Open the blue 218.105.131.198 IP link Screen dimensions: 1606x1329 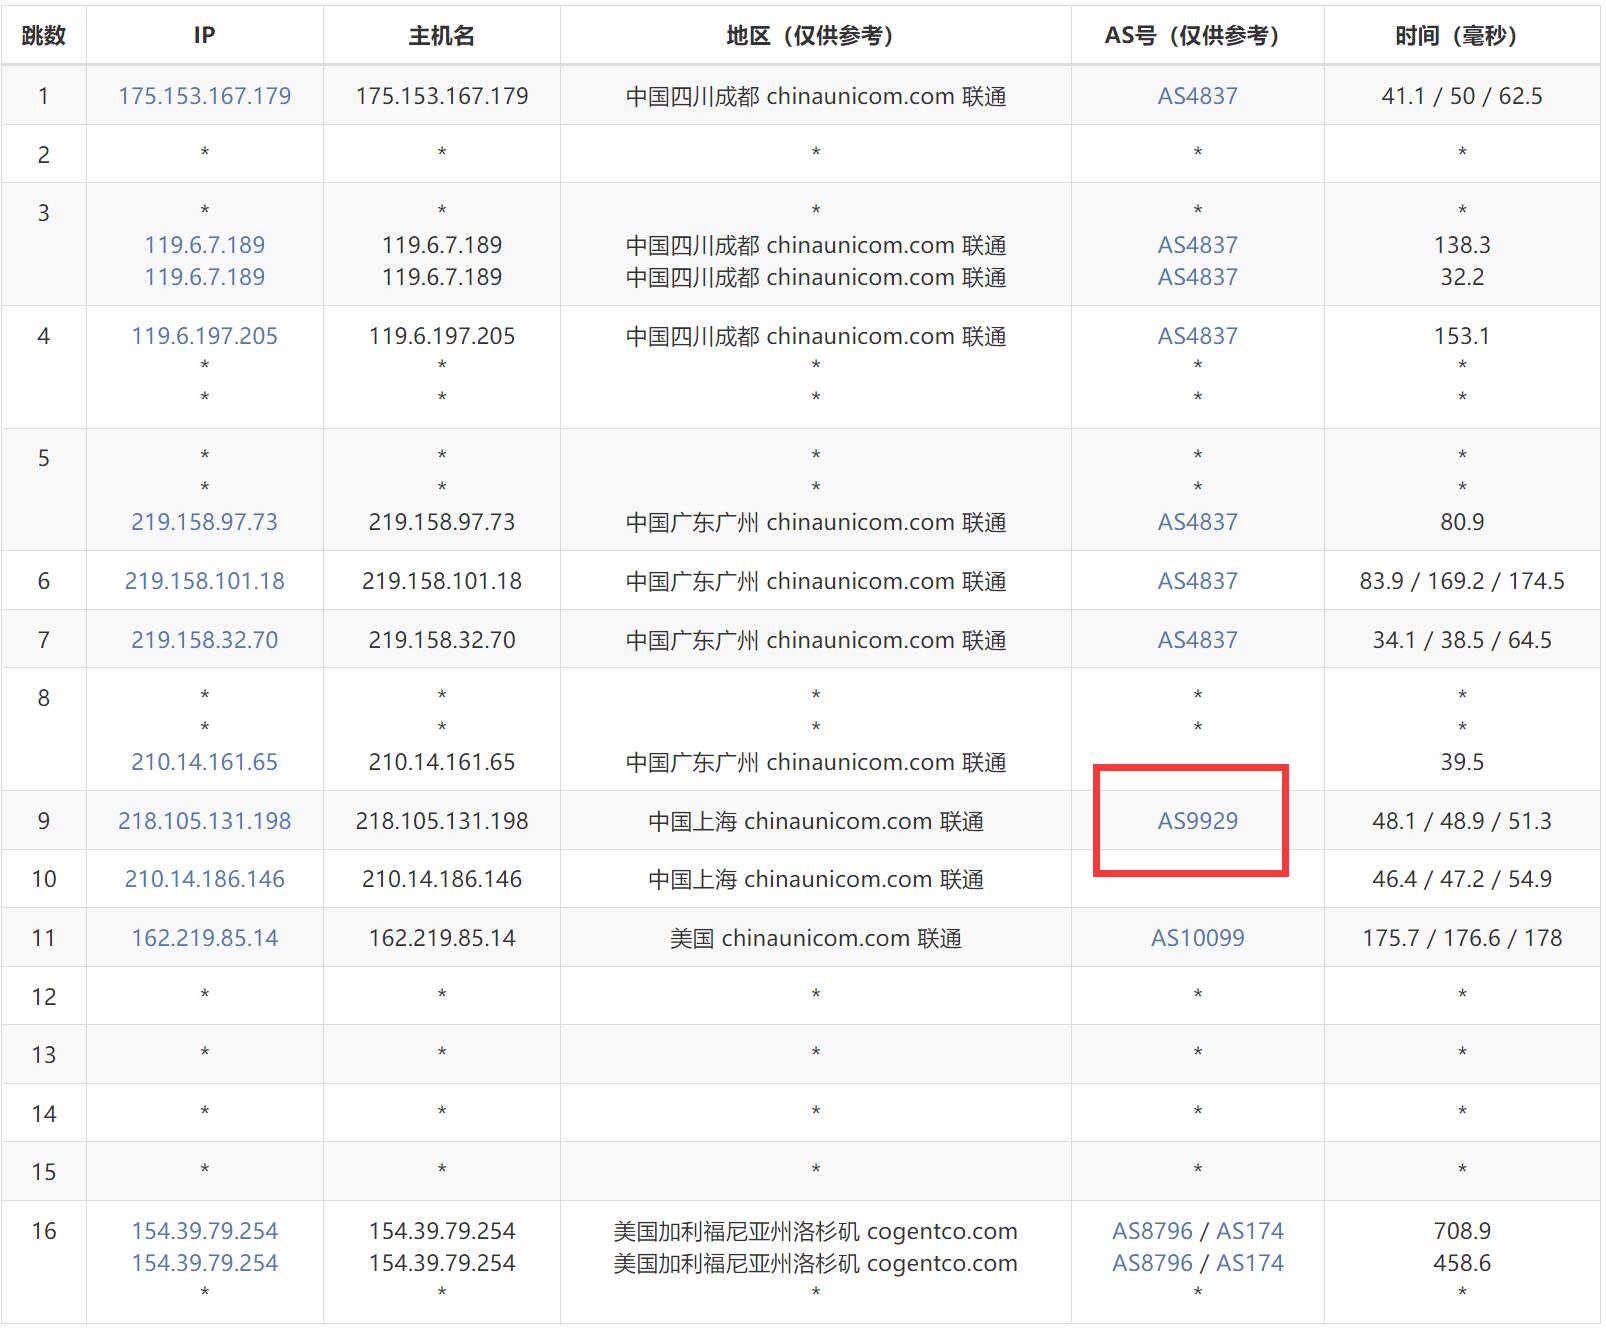(x=204, y=821)
